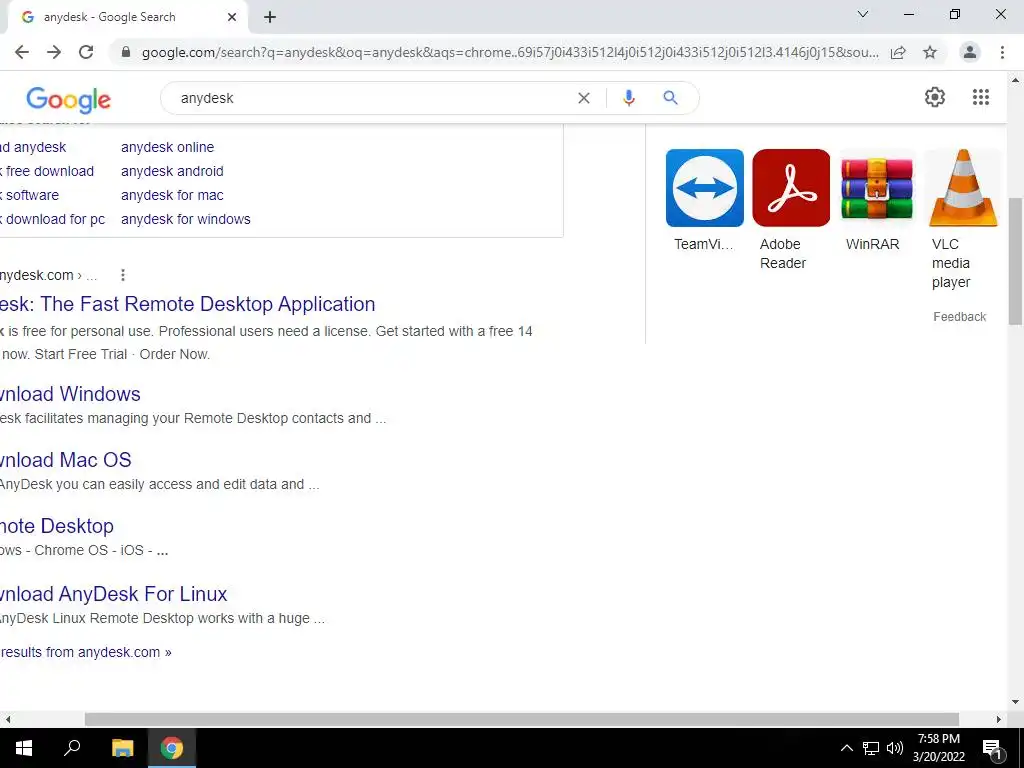Open the anydesk.com result options menu

tap(123, 275)
